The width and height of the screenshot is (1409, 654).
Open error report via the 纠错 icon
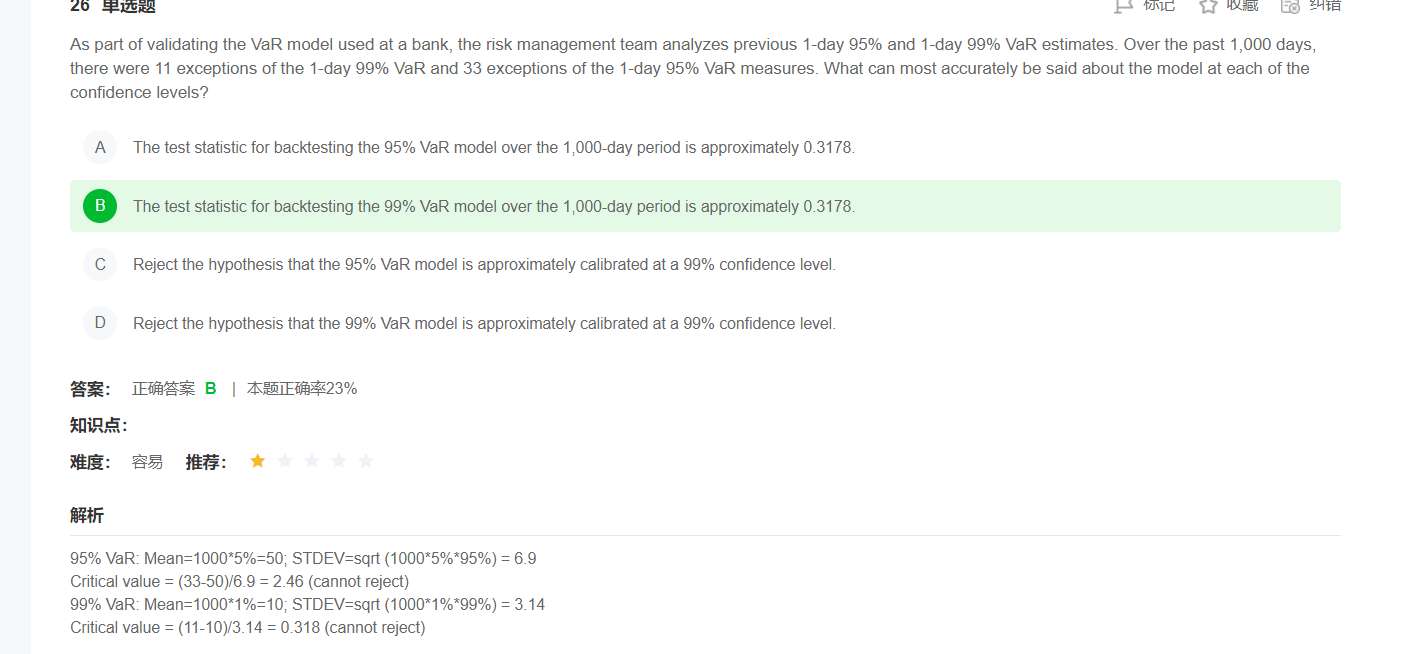pos(1290,5)
